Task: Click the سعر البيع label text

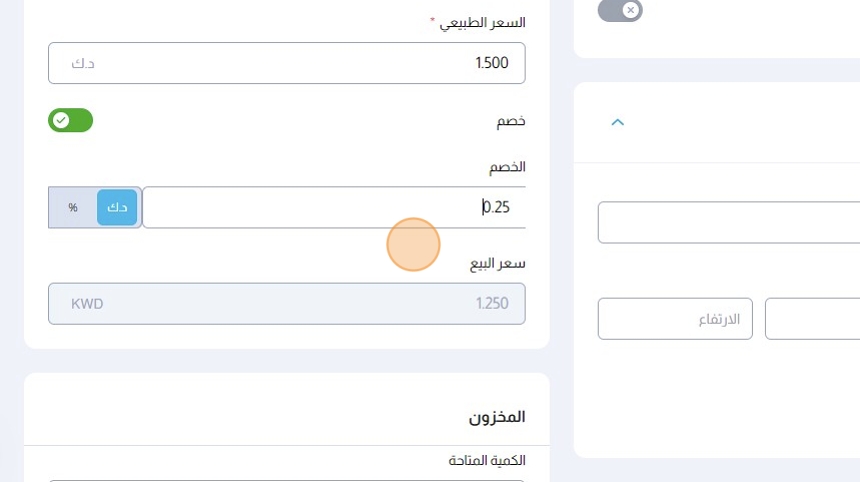Action: pos(498,263)
